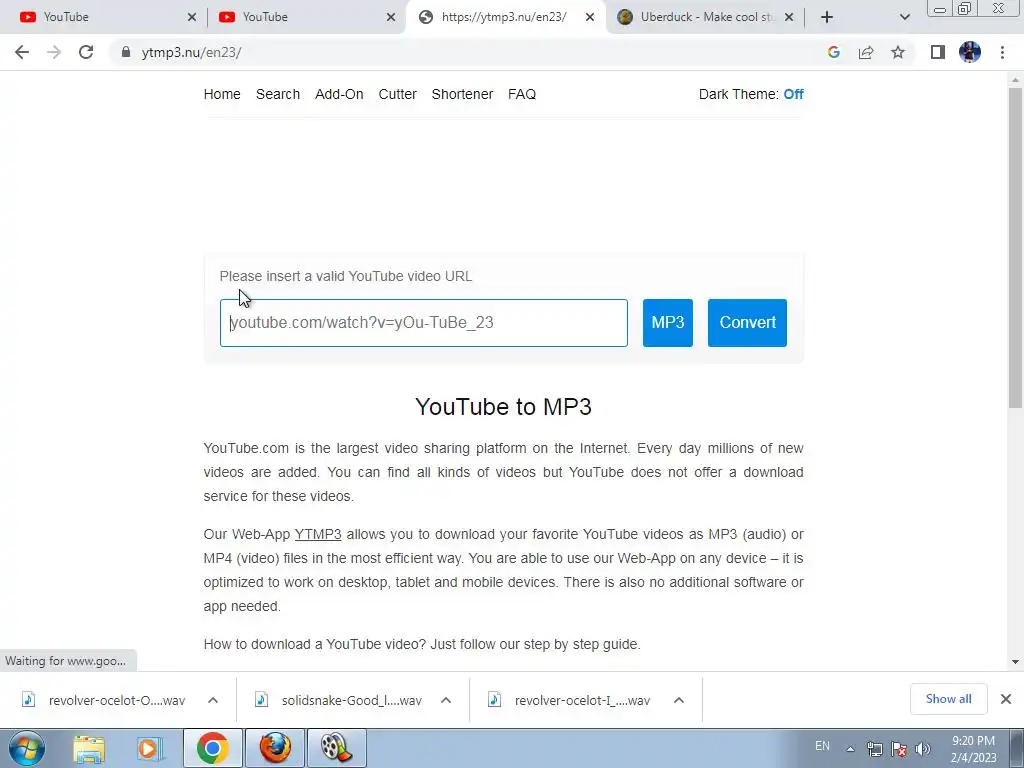Close the downloads bar
The width and height of the screenshot is (1024, 768).
(x=1006, y=699)
